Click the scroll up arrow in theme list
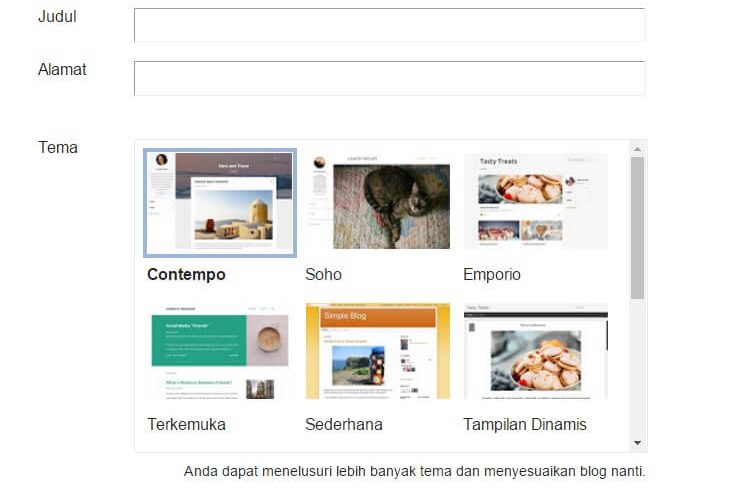The width and height of the screenshot is (753, 500). (x=637, y=149)
